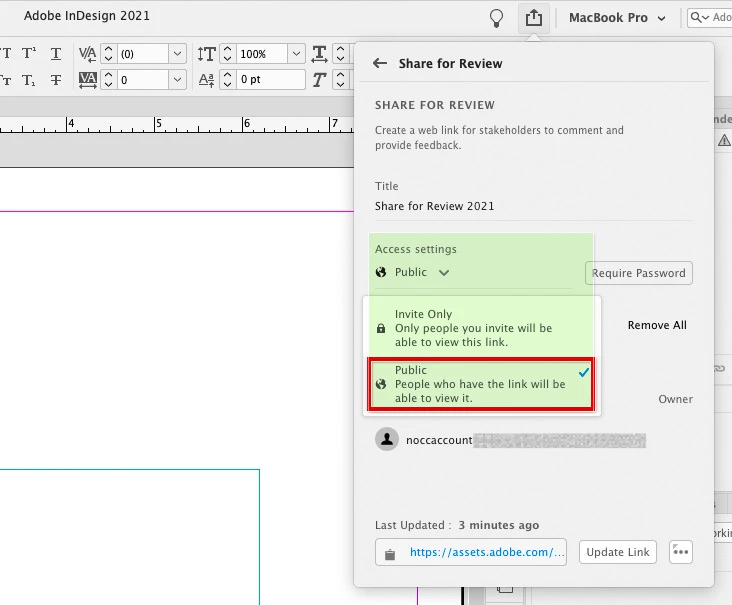Click the vertical scale 100% field

point(261,54)
